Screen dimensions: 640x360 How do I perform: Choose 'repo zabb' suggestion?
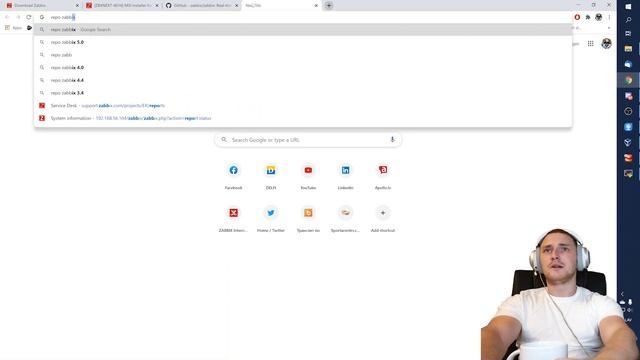(303, 55)
